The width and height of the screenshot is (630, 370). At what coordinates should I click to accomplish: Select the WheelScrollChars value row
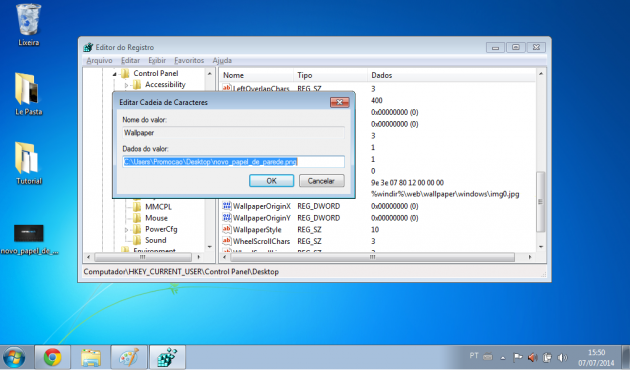pyautogui.click(x=378, y=241)
